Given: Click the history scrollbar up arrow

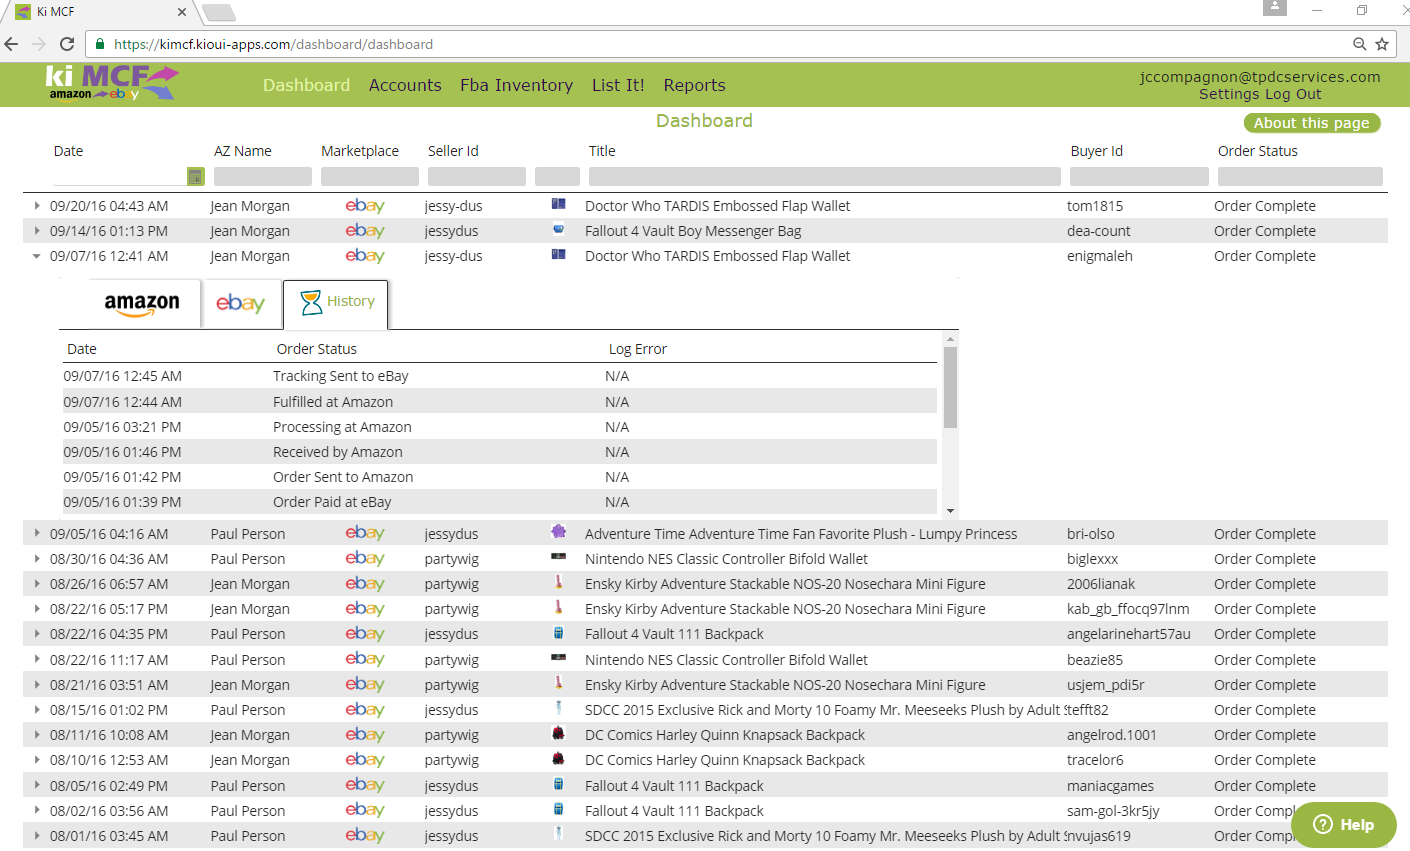Looking at the screenshot, I should pyautogui.click(x=950, y=340).
